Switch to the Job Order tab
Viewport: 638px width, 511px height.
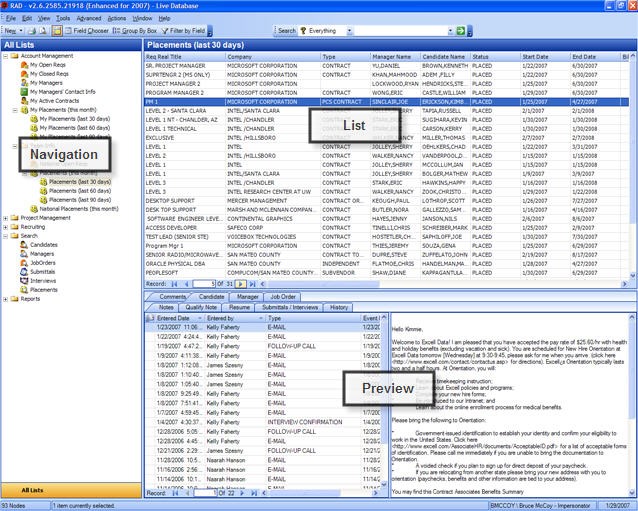pos(282,297)
